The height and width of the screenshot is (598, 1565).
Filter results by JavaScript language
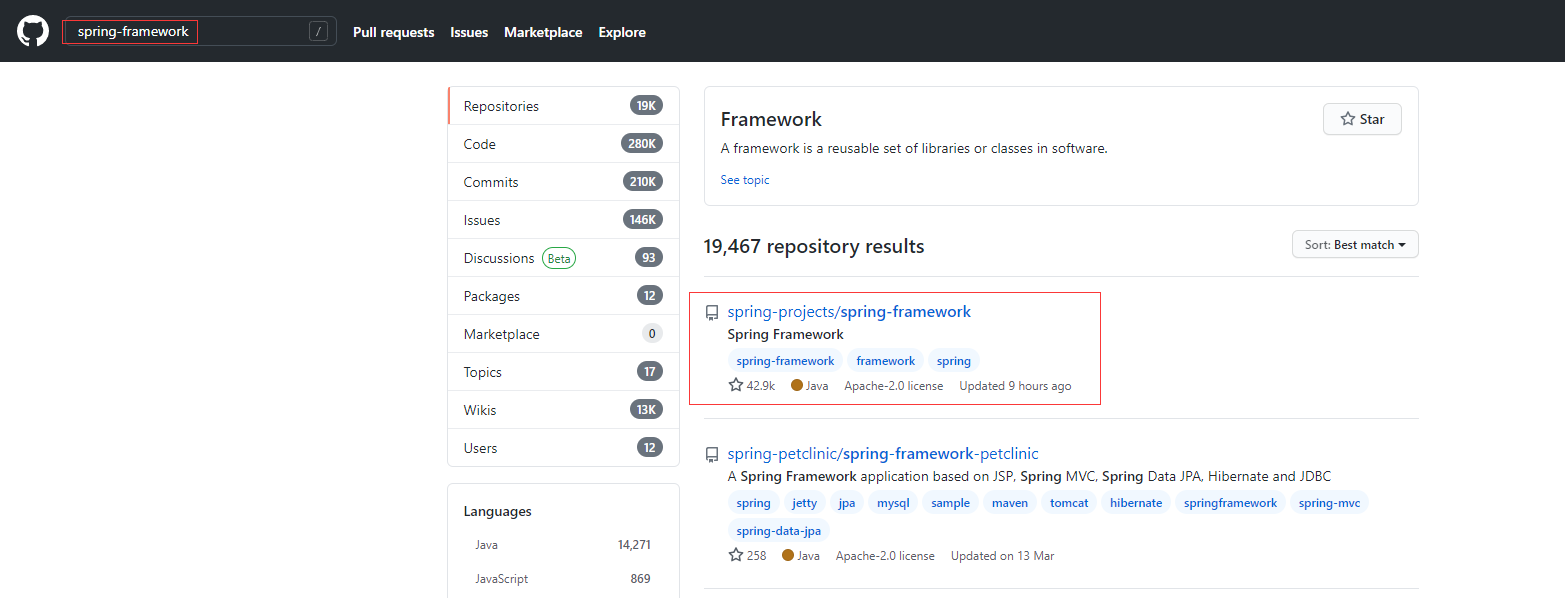(563, 579)
